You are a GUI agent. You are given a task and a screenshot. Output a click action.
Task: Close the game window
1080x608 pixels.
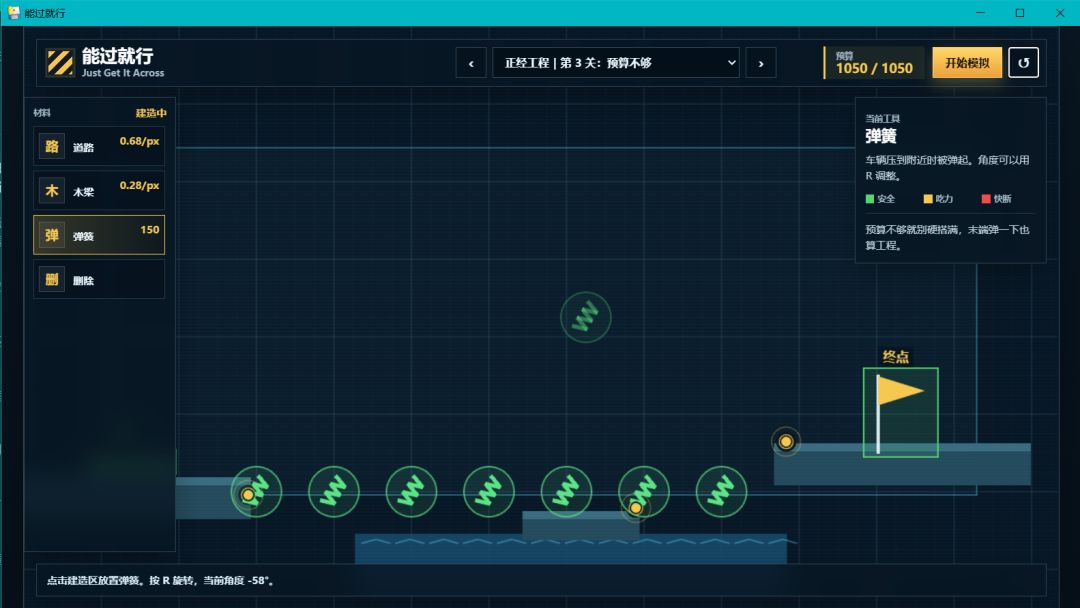(x=1060, y=13)
